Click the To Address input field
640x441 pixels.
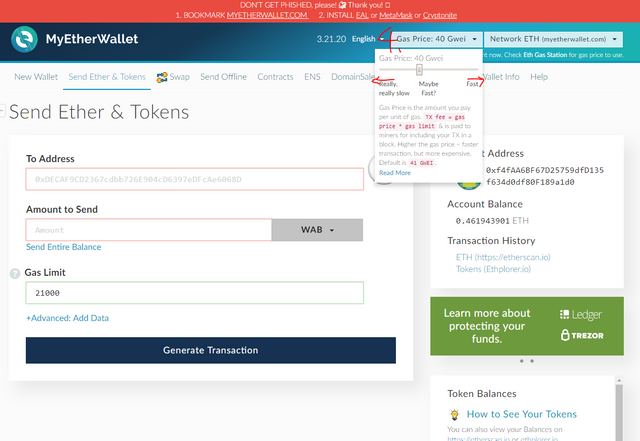coord(195,179)
